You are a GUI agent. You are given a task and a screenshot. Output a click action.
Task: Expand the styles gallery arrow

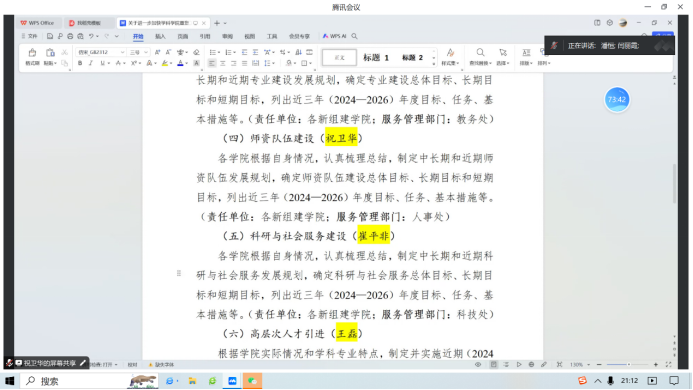tap(434, 64)
